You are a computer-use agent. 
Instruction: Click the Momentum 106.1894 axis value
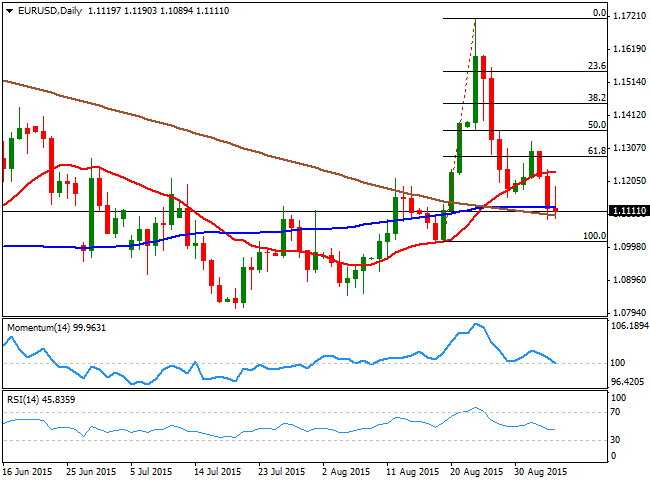point(626,326)
